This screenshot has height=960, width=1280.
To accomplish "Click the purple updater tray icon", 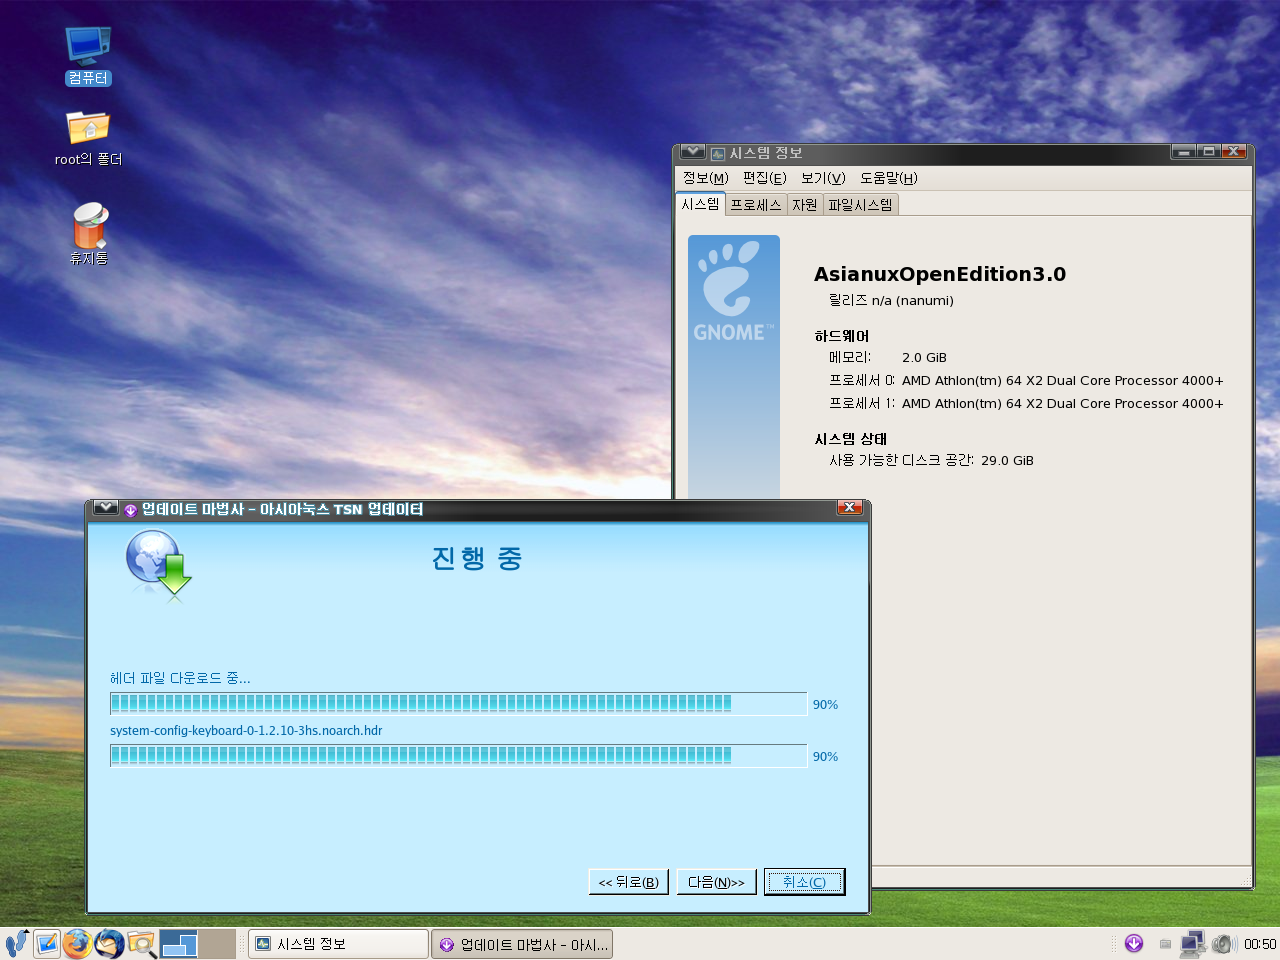I will pyautogui.click(x=1134, y=943).
